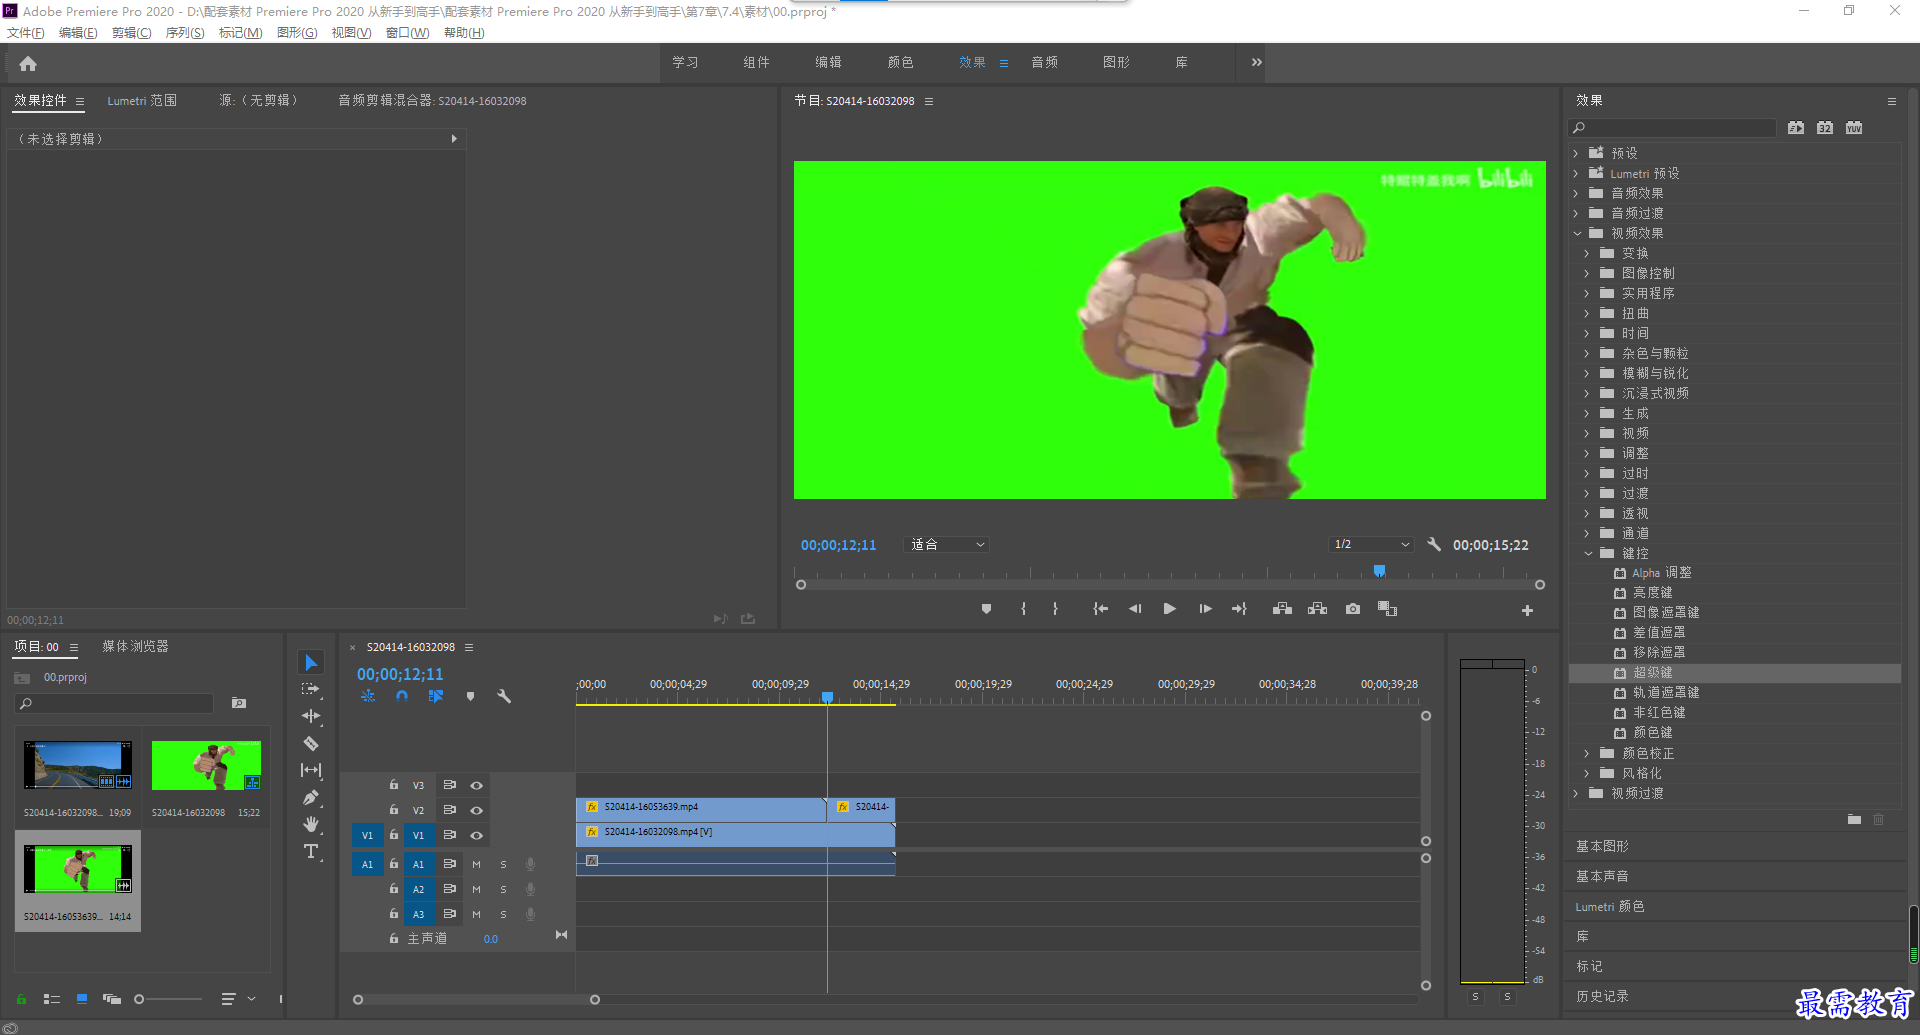Open the 文件(F) menu
The width and height of the screenshot is (1920, 1035).
[26, 33]
